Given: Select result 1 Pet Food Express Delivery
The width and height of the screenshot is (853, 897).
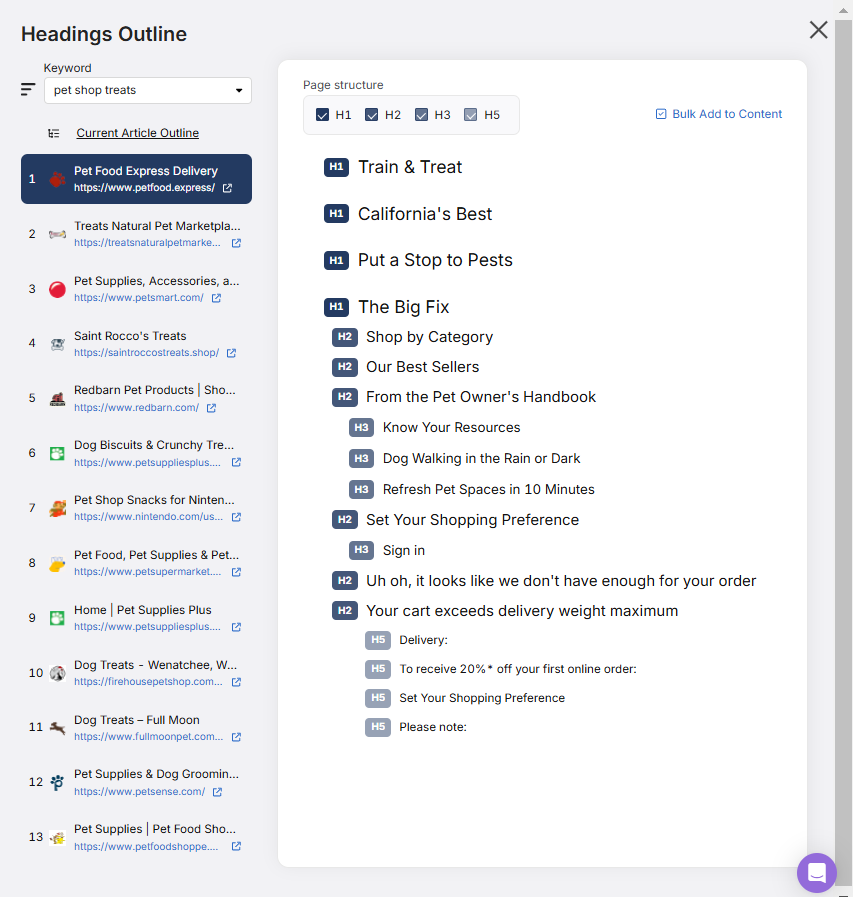Looking at the screenshot, I should [136, 179].
